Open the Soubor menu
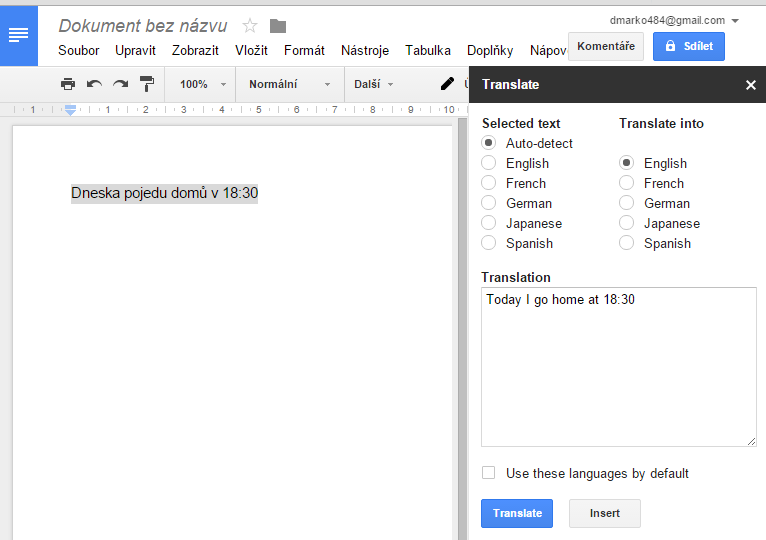The width and height of the screenshot is (766, 540). point(79,50)
